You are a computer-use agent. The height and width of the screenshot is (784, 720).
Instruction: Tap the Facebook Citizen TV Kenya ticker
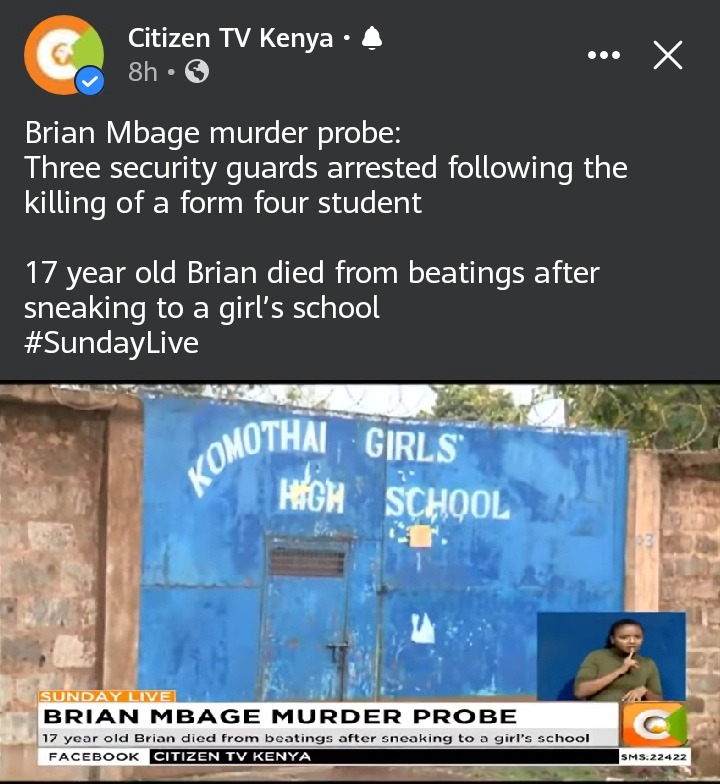(x=329, y=756)
